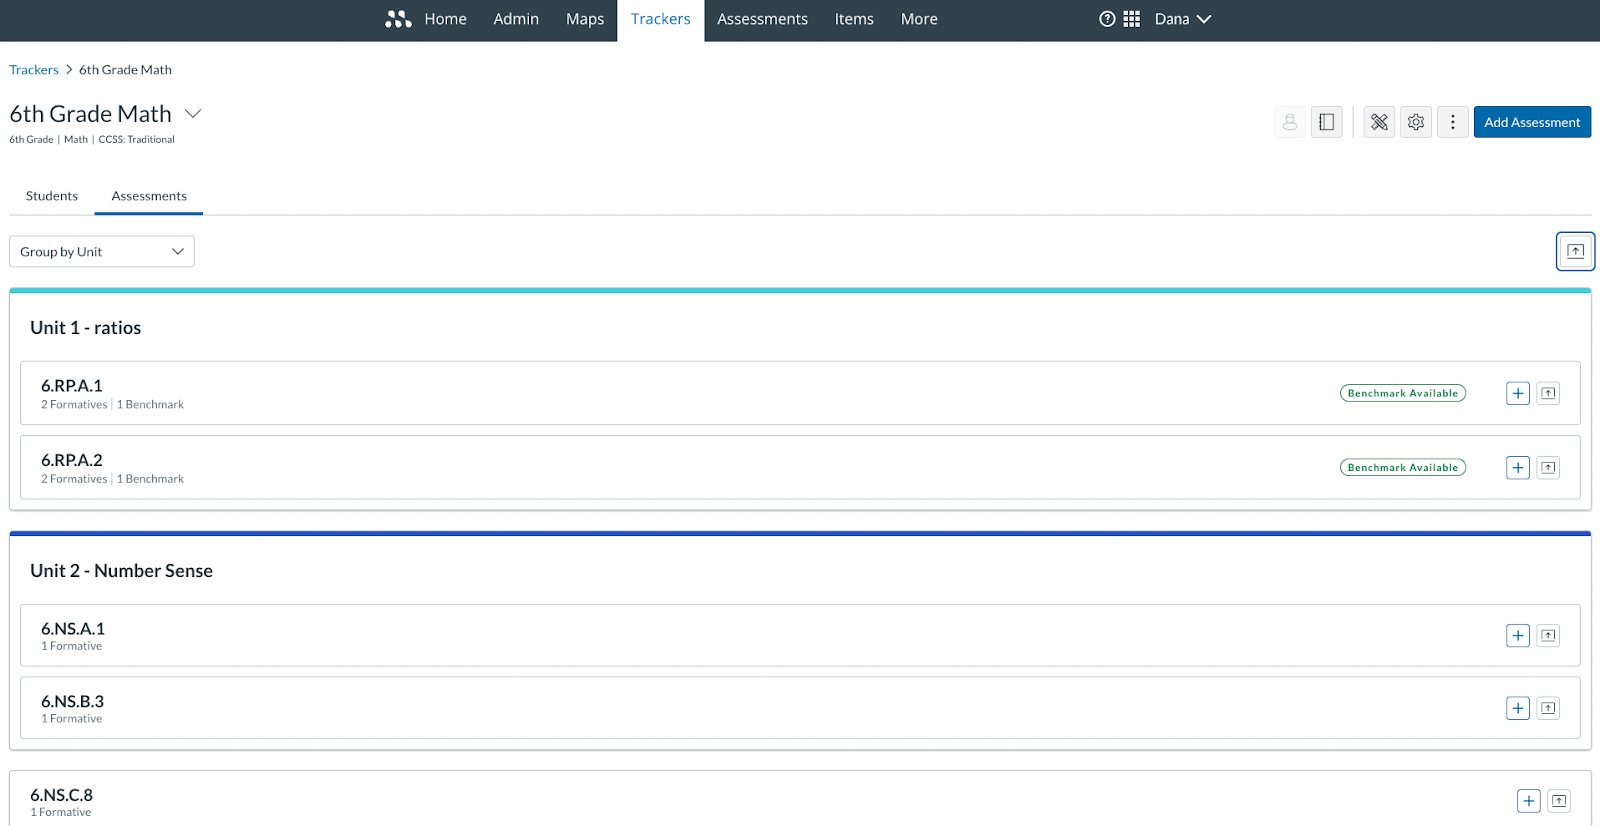The width and height of the screenshot is (1600, 826).
Task: Select the Assessments tab under the title
Action: click(x=149, y=196)
